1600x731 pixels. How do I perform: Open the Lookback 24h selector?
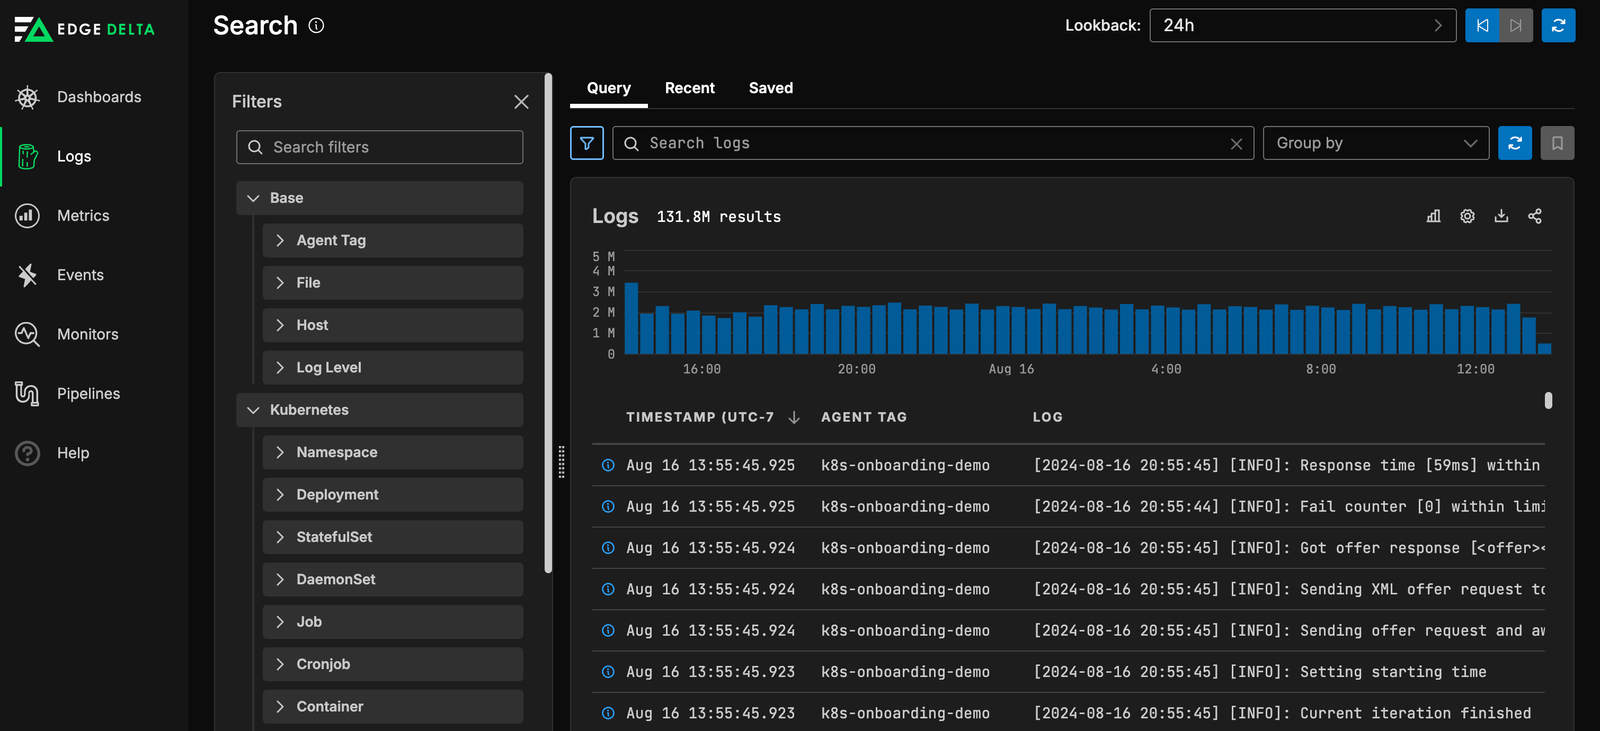pos(1302,25)
